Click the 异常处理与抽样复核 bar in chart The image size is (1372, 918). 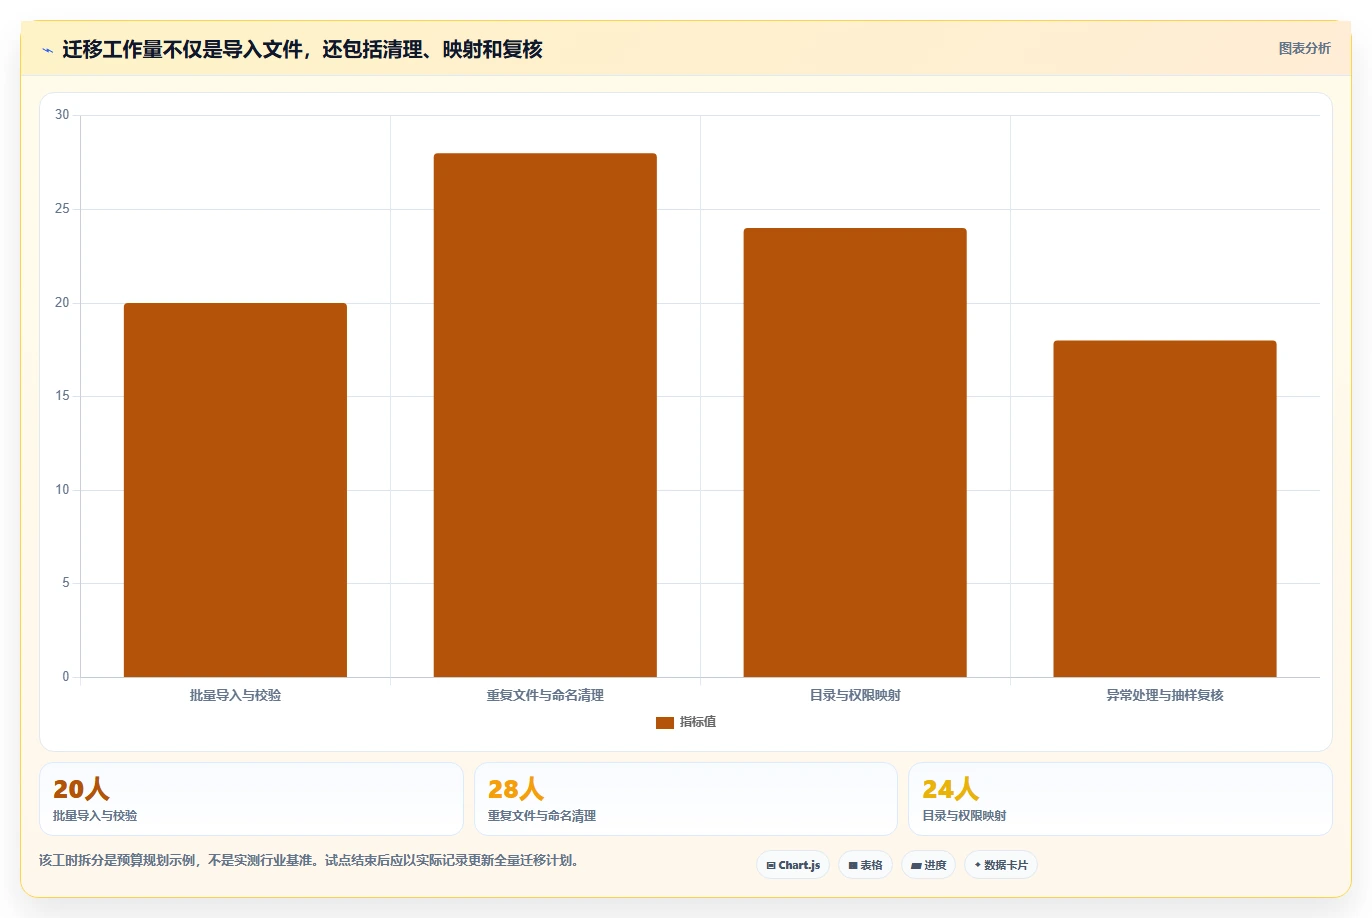(x=1165, y=509)
